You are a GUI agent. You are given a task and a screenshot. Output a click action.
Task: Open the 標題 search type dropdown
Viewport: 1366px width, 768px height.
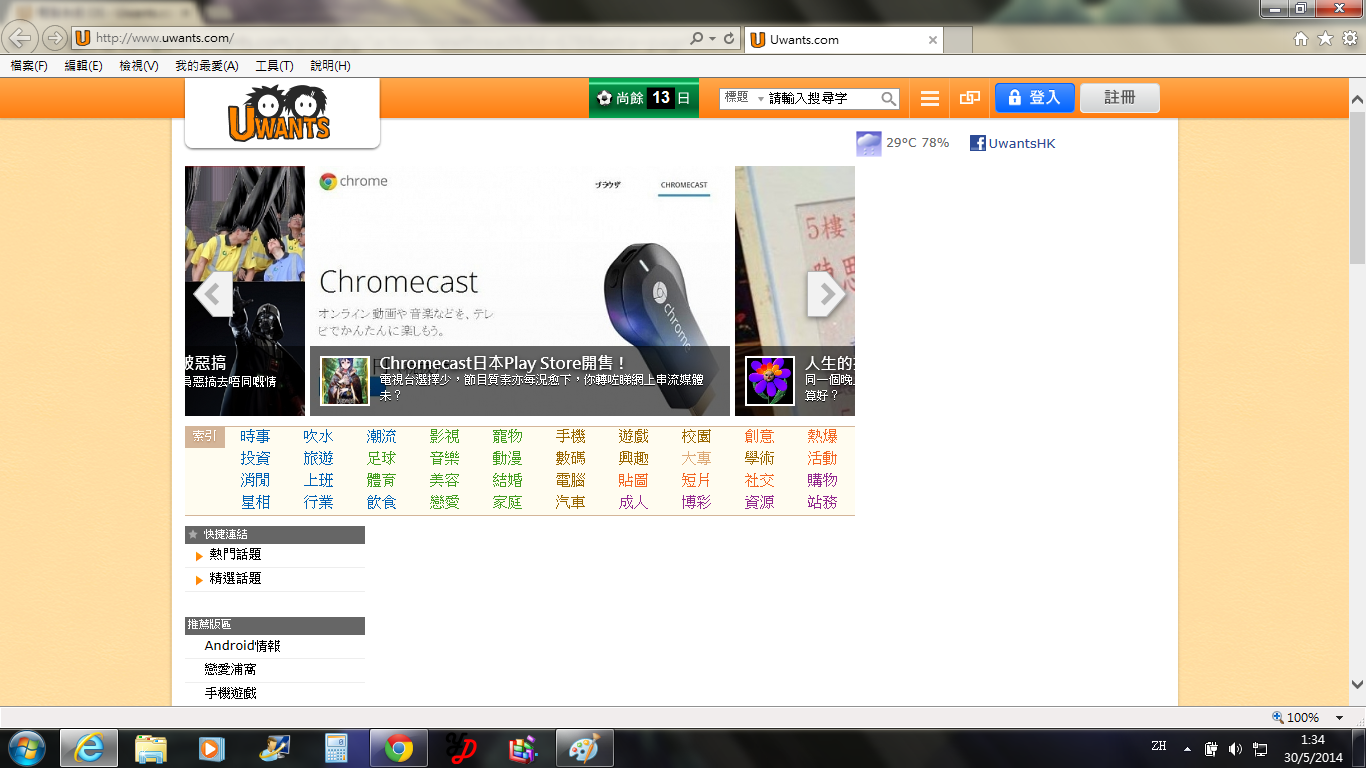pos(744,98)
